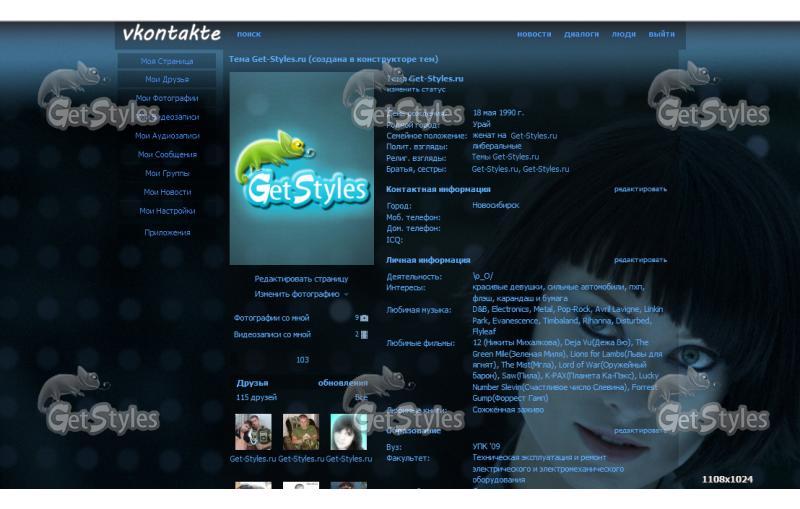This screenshot has width=800, height=509.
Task: Open Моя Страница in sidebar
Action: 167,61
